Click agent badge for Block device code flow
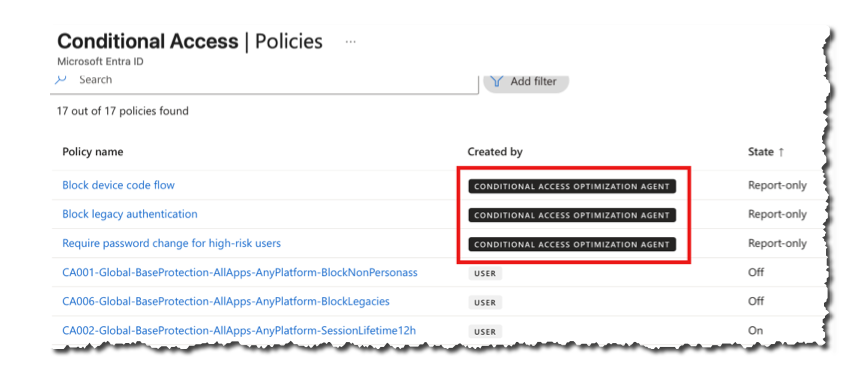The width and height of the screenshot is (860, 372). click(572, 186)
